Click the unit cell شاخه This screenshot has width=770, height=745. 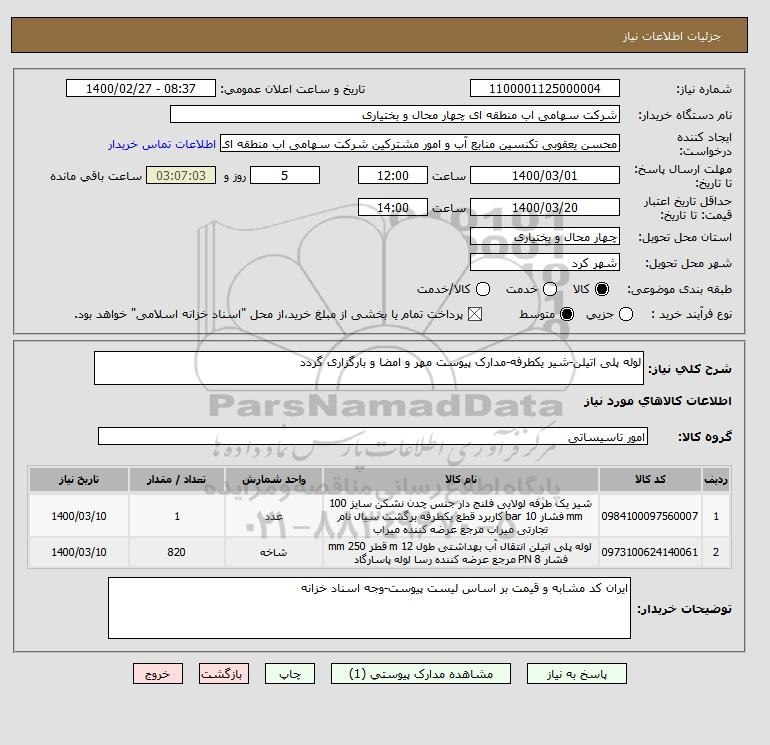point(274,552)
